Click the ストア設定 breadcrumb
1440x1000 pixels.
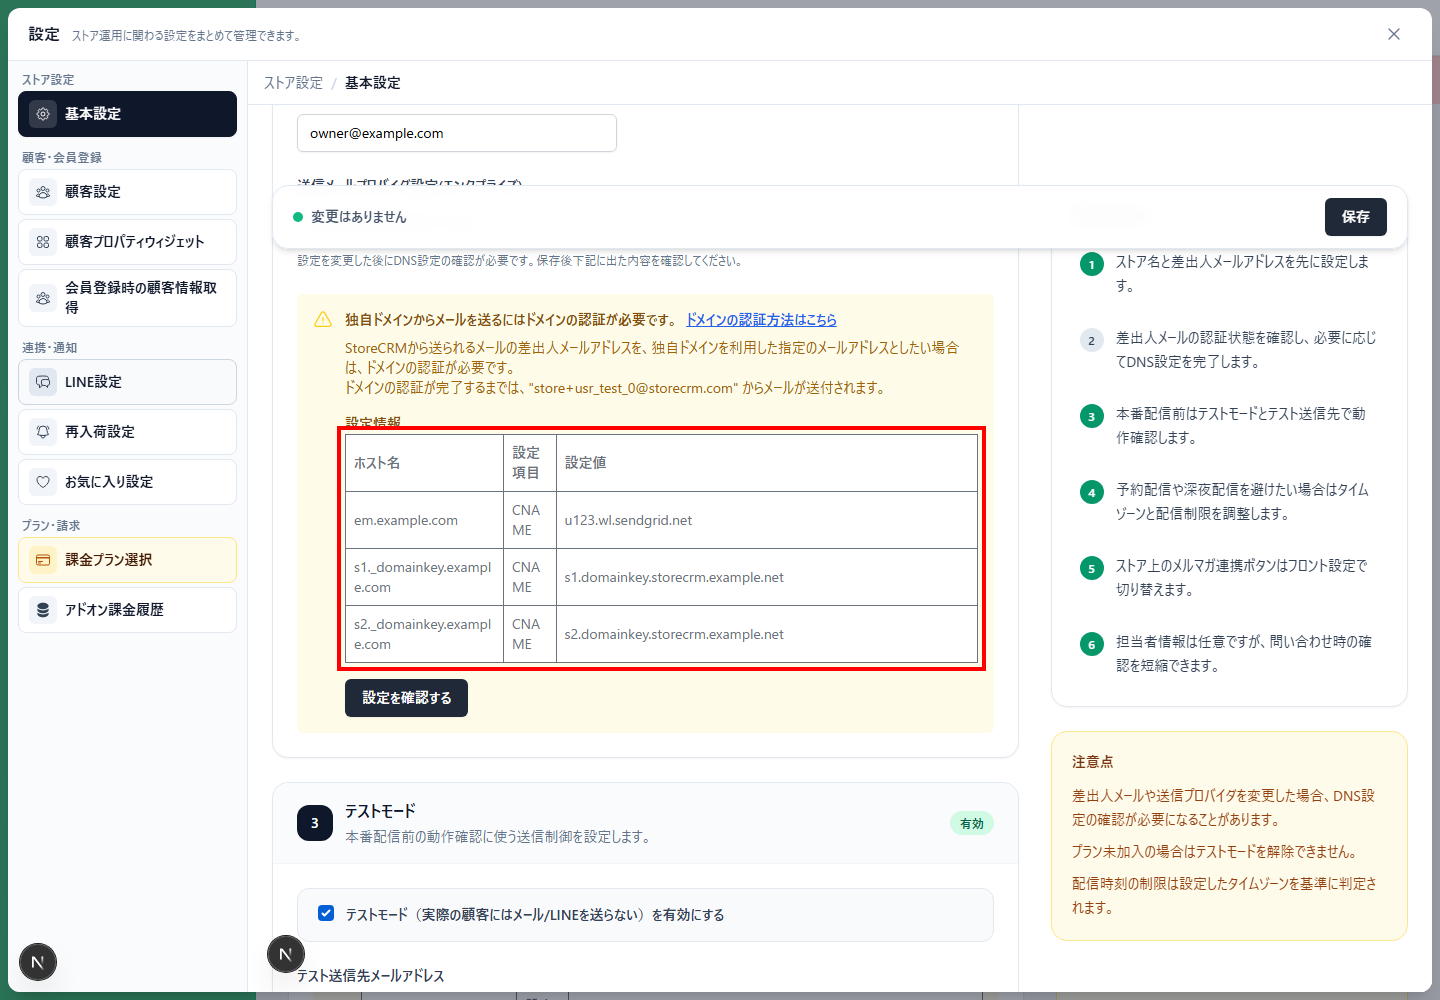click(x=293, y=83)
